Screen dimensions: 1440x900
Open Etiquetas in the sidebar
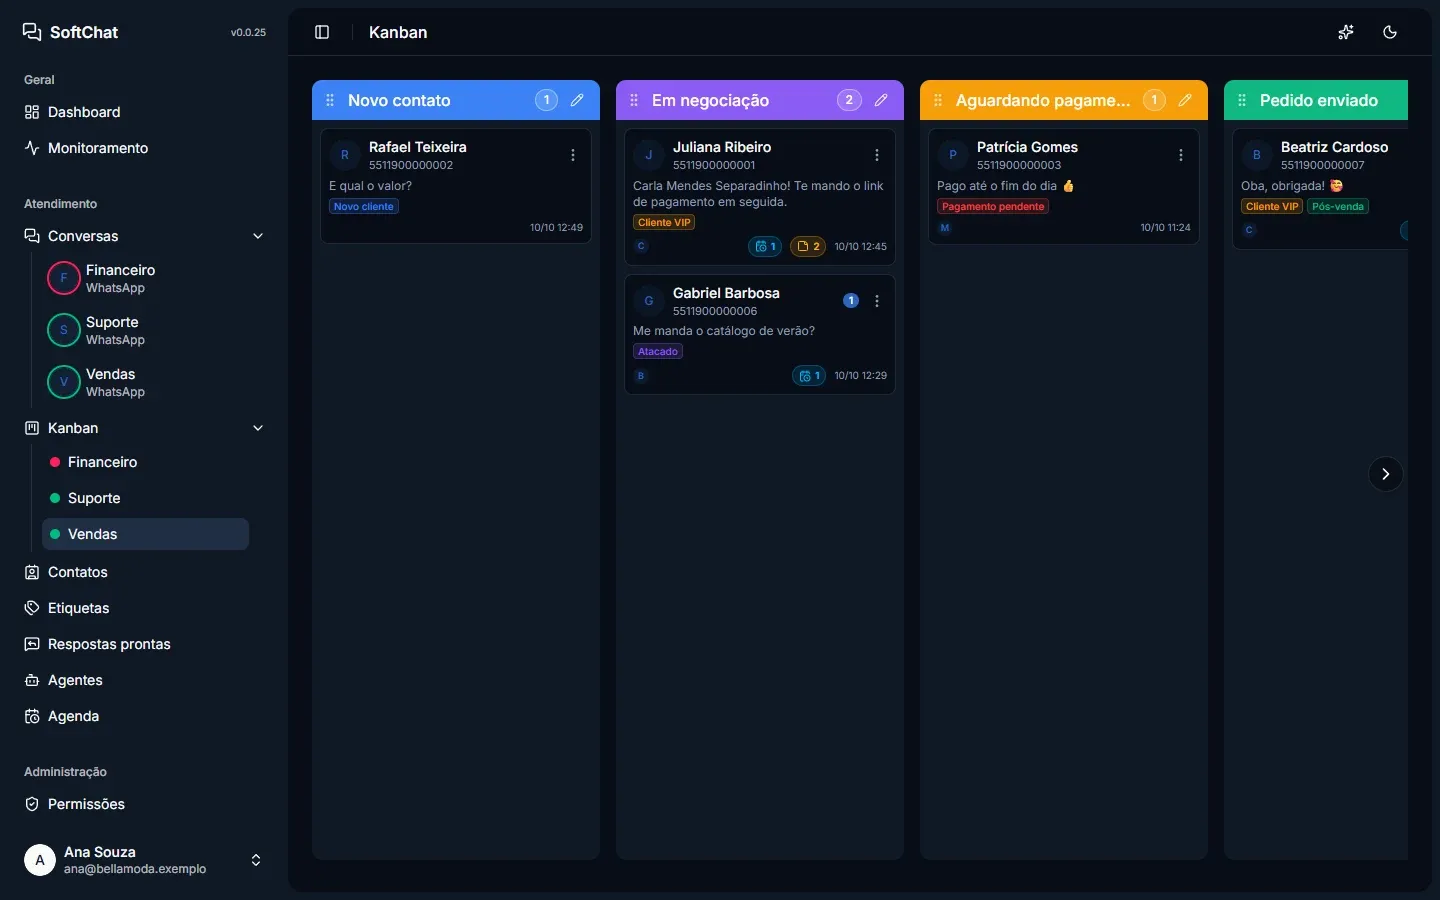[x=144, y=608]
